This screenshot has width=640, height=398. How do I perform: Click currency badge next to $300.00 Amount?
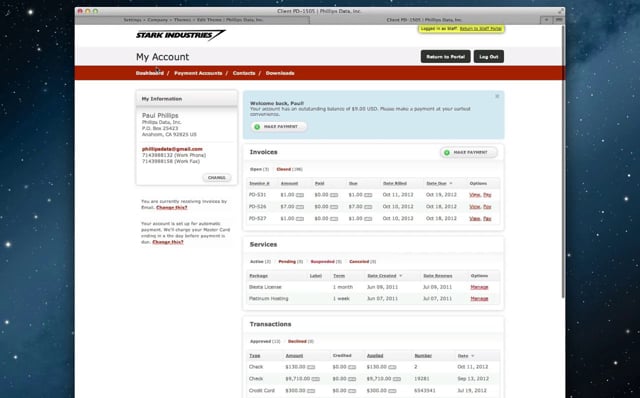pos(311,391)
